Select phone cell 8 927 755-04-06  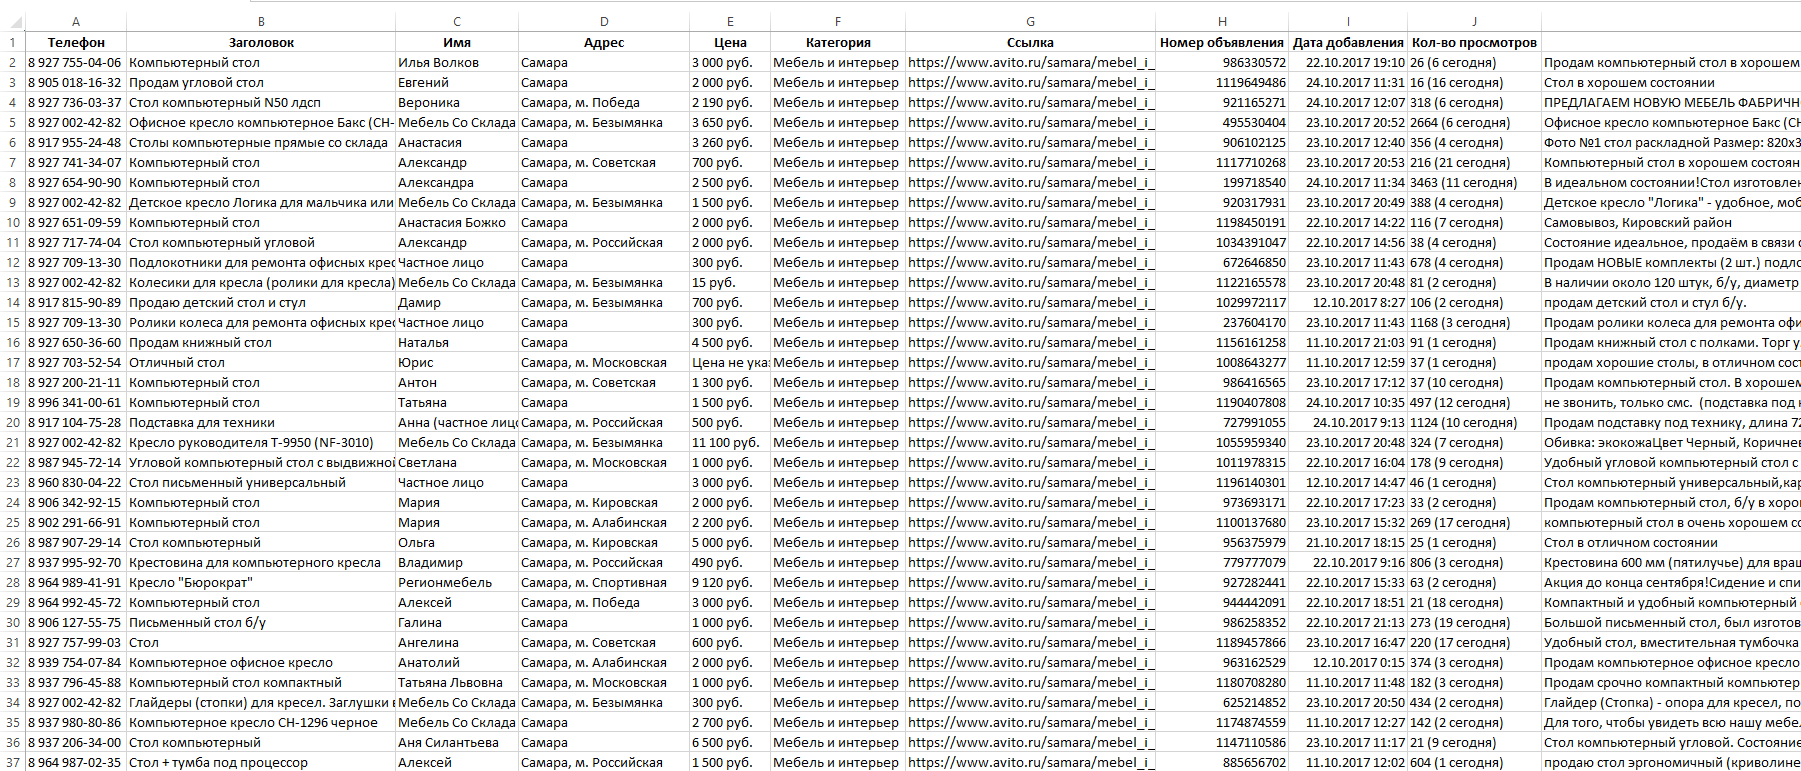[x=76, y=62]
